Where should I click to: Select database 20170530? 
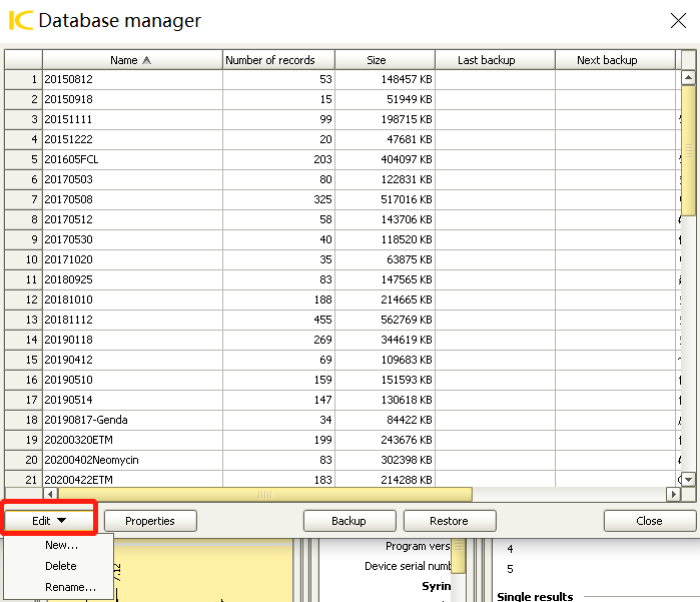(x=132, y=240)
